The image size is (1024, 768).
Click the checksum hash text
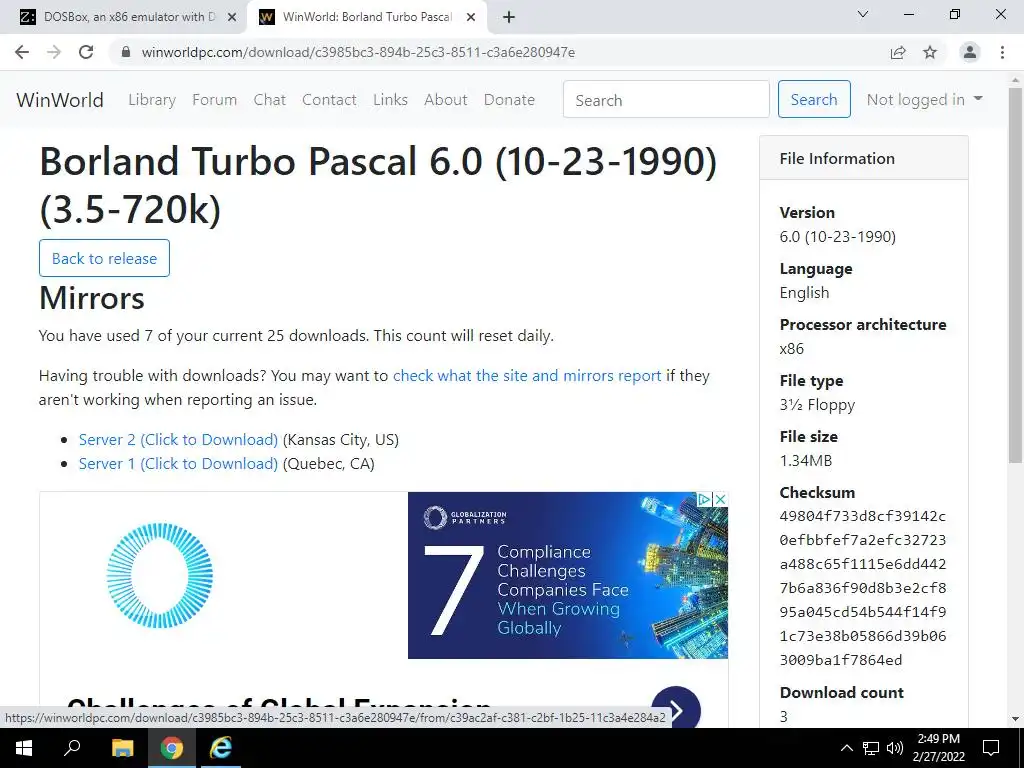(x=863, y=588)
